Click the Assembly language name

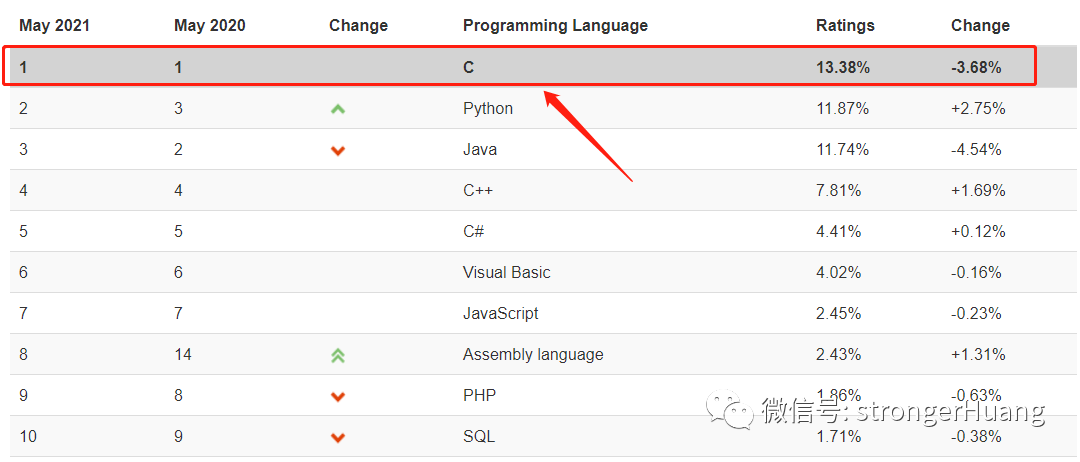pyautogui.click(x=533, y=355)
